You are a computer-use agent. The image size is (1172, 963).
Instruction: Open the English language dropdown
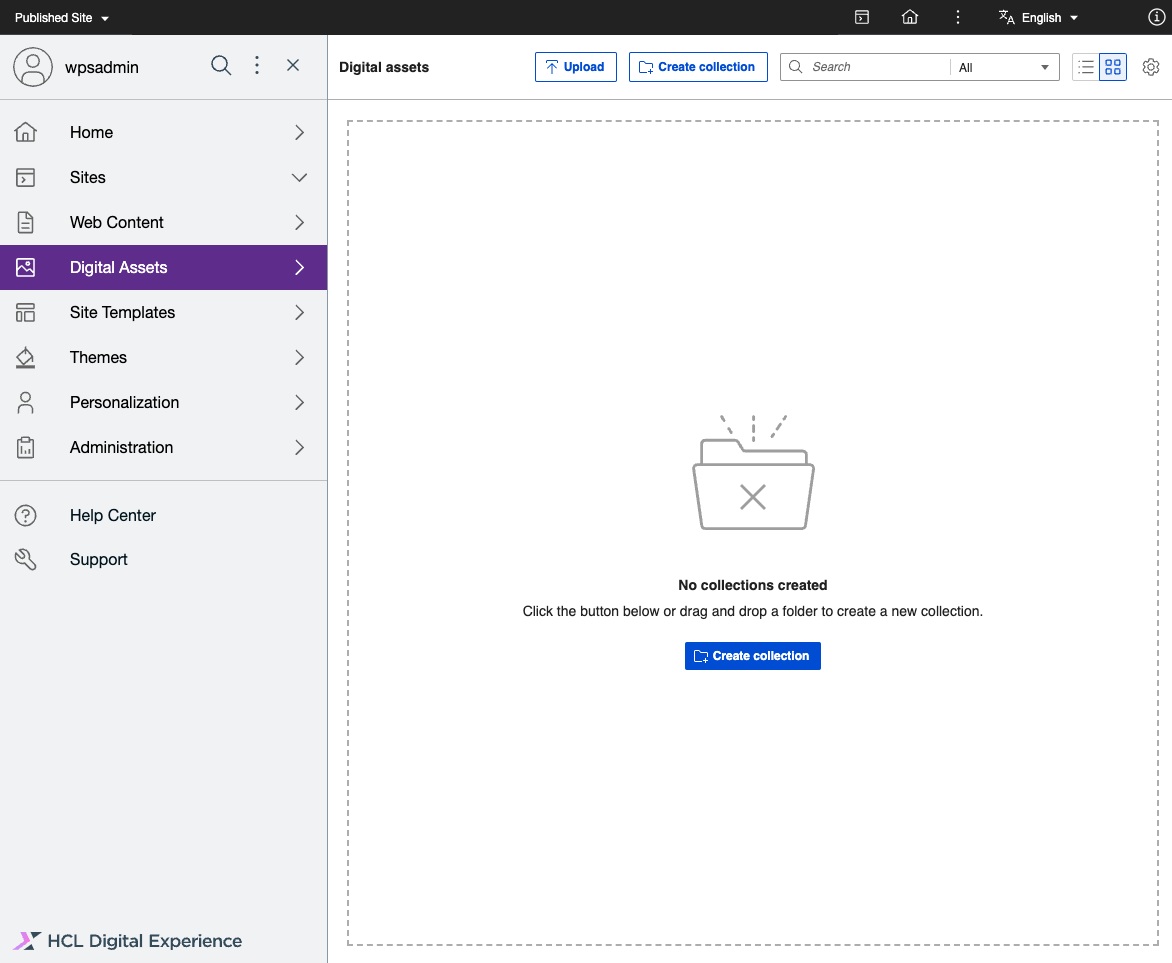tap(1038, 17)
